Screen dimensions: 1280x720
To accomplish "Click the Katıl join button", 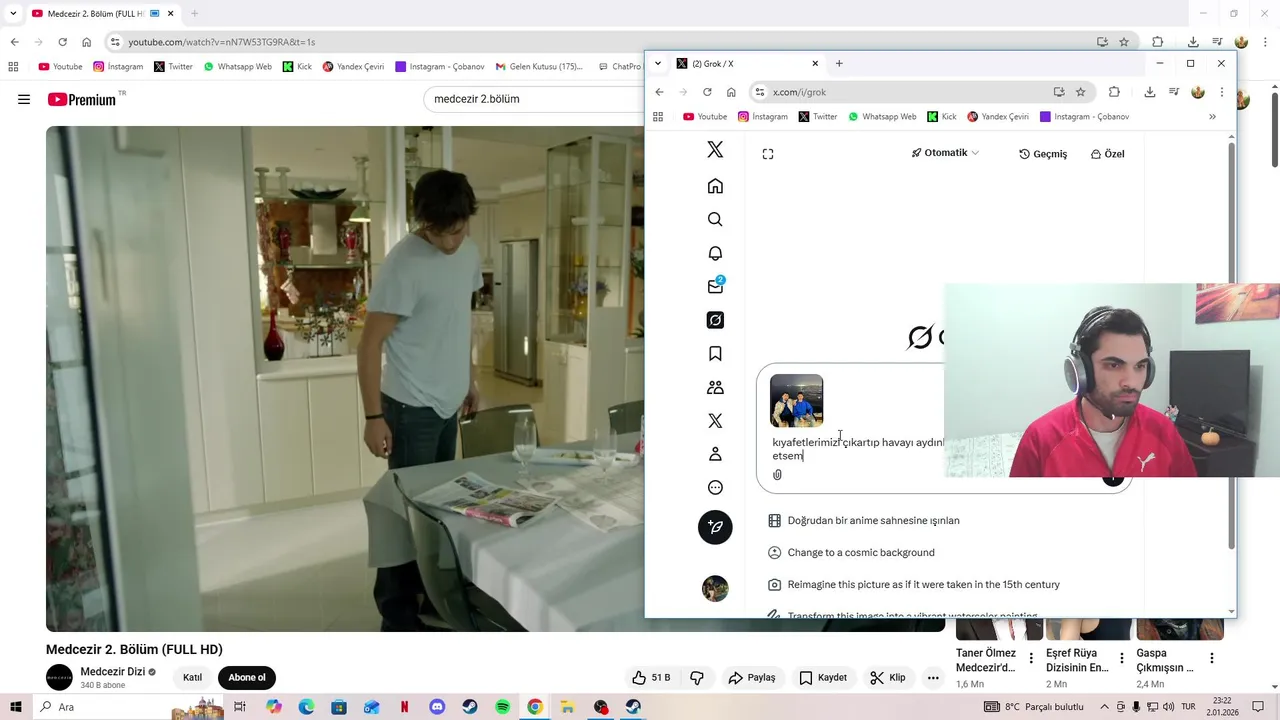I will click(x=192, y=677).
